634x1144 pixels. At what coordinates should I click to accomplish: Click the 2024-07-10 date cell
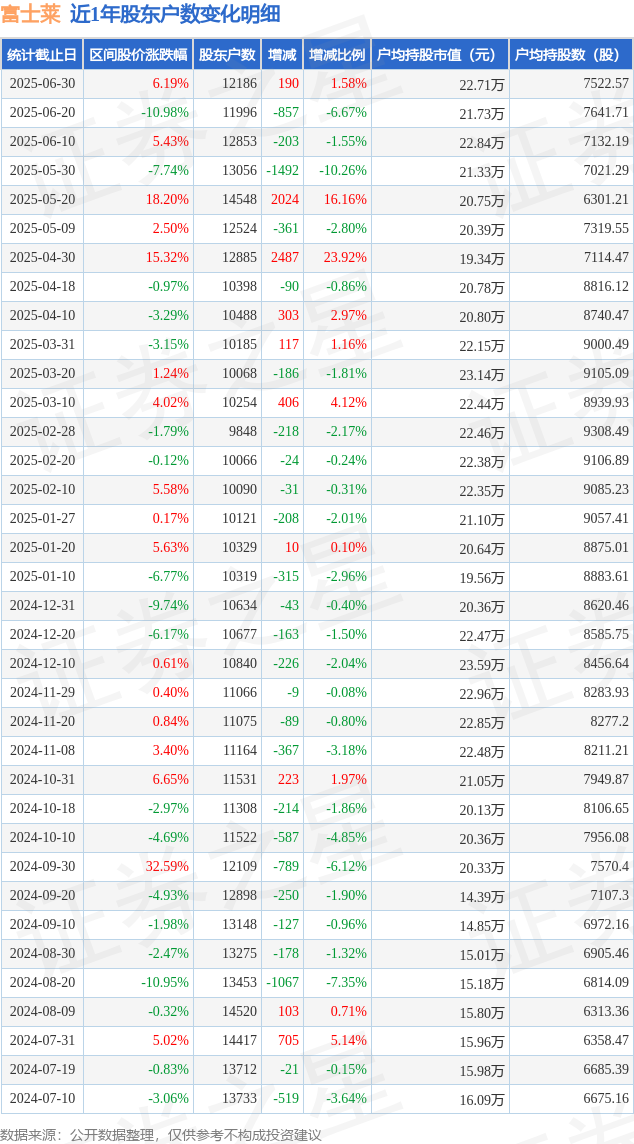[42, 1097]
